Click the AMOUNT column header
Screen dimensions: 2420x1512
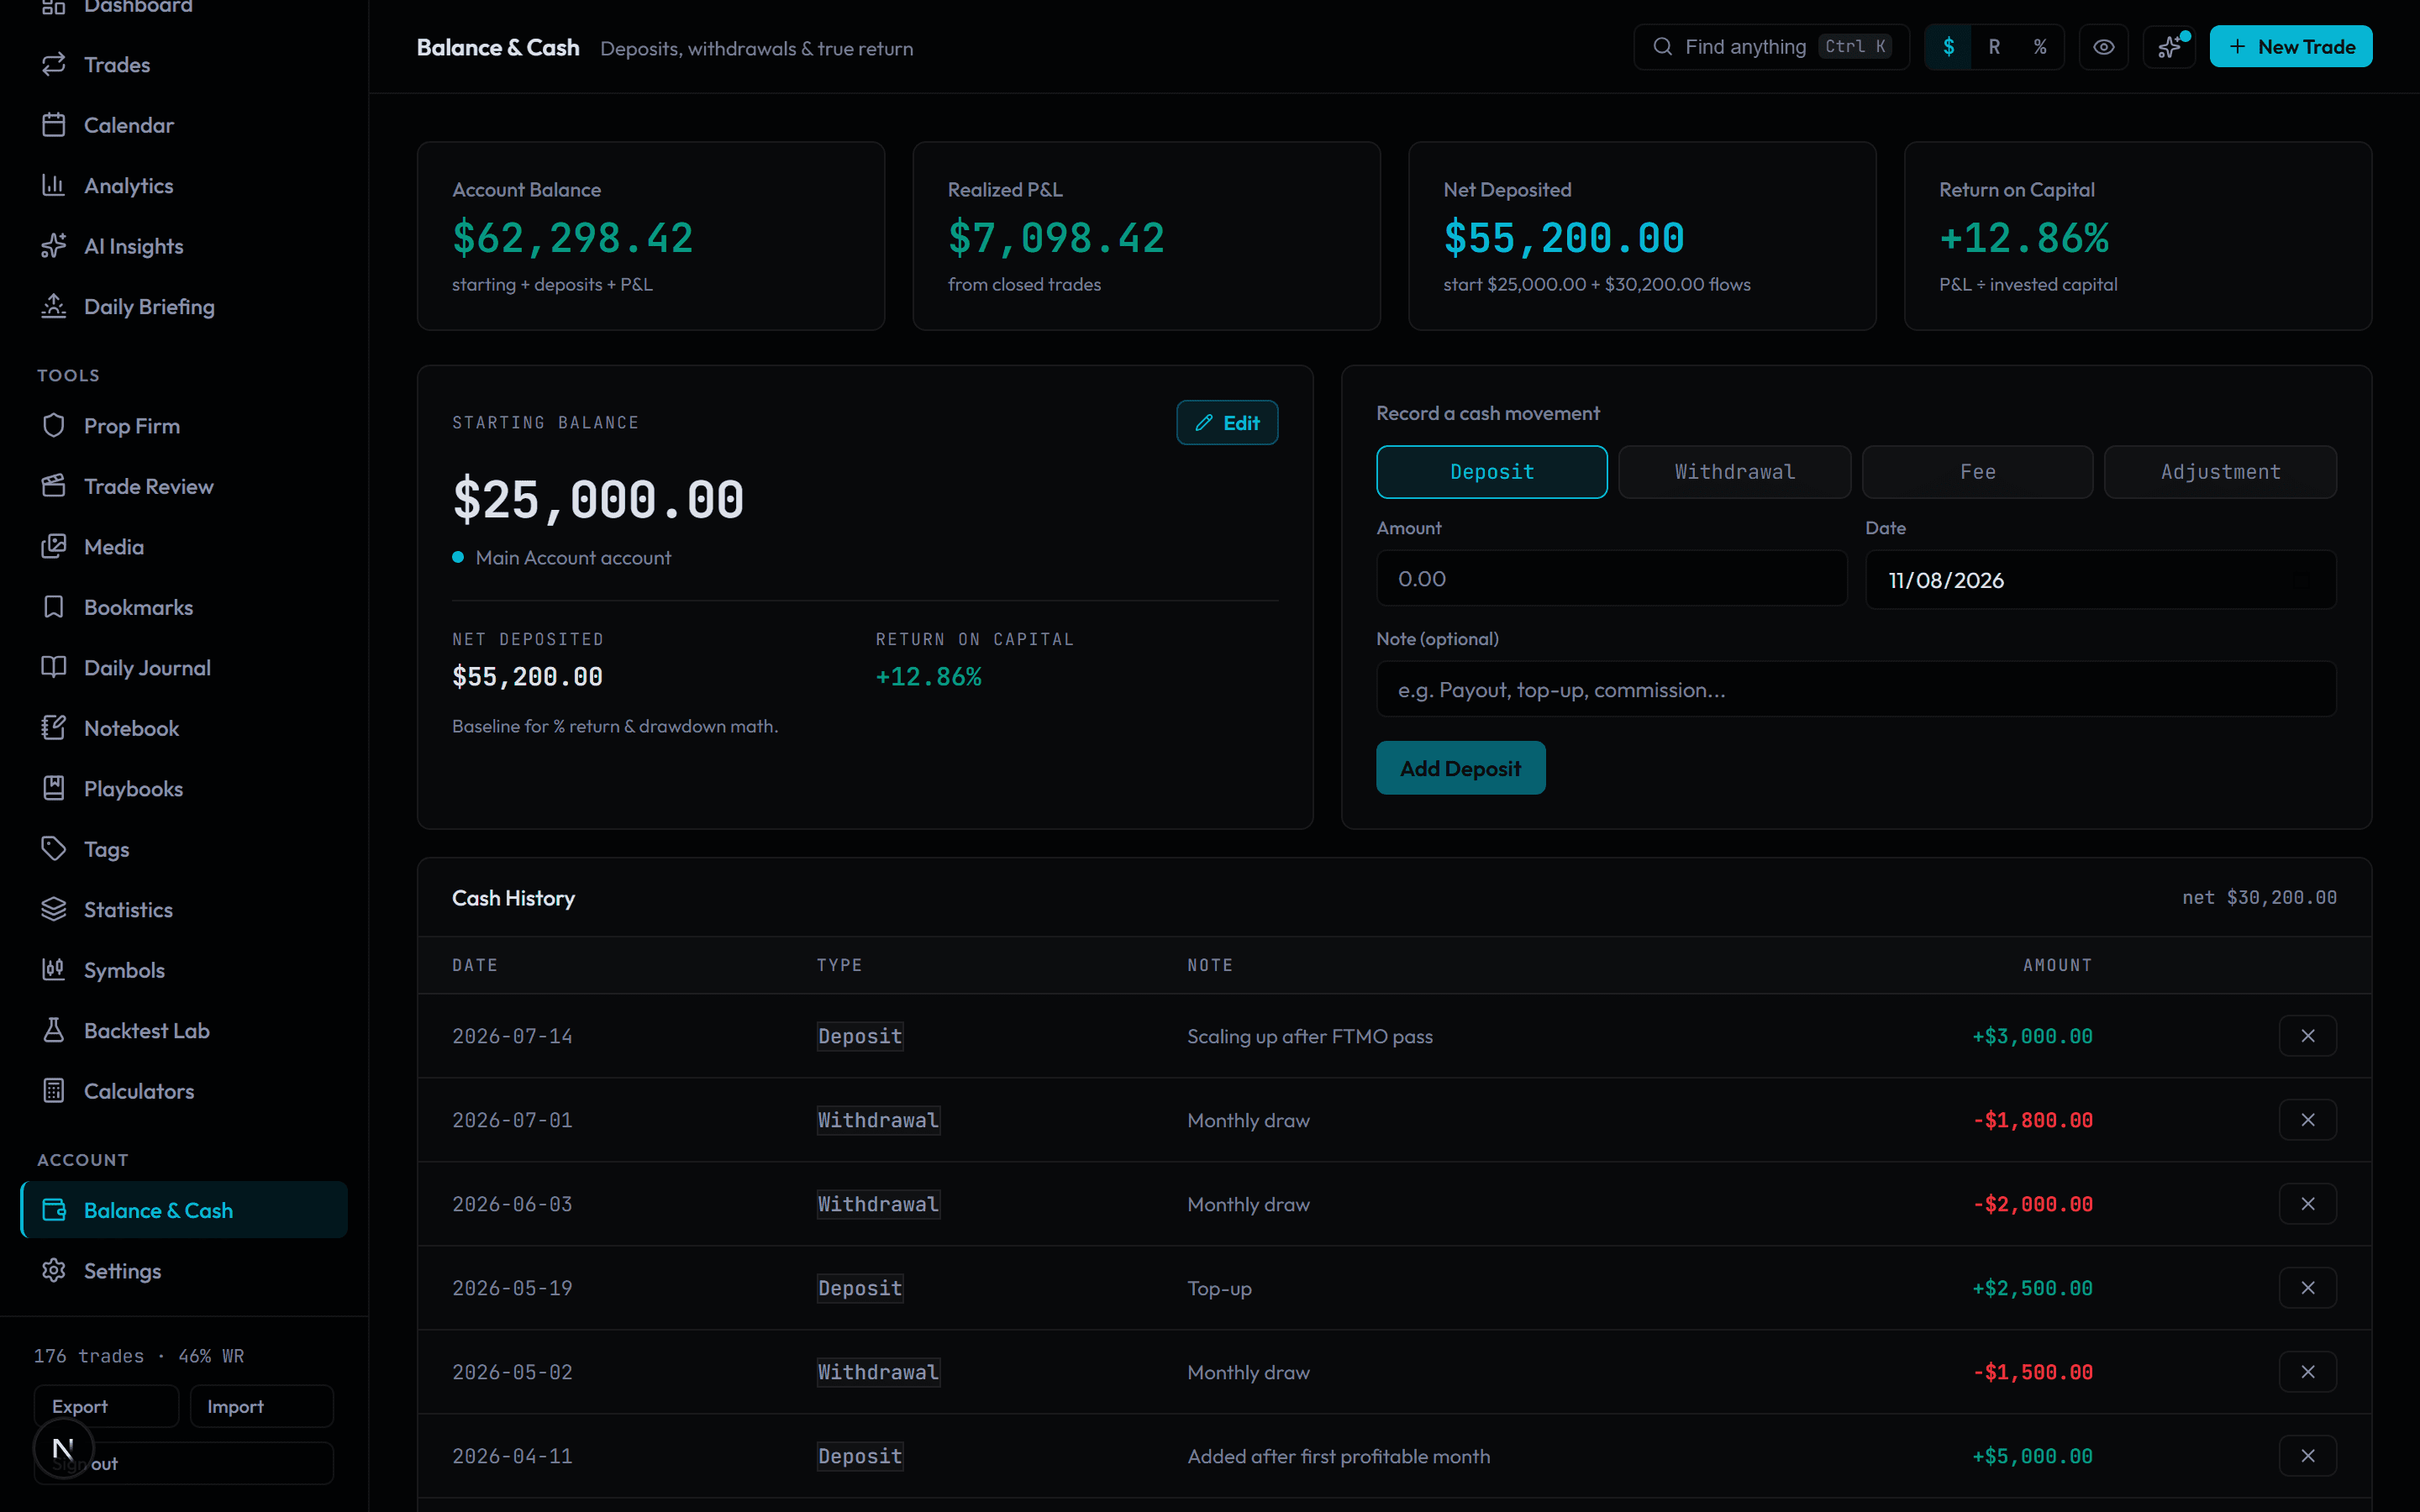(x=2057, y=965)
